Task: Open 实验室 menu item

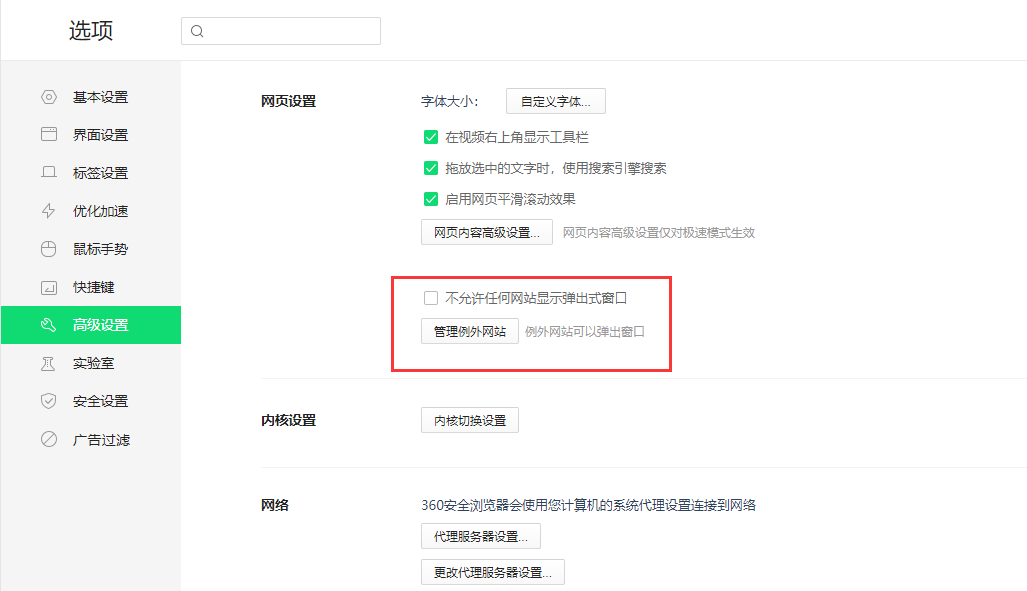Action: (x=91, y=363)
